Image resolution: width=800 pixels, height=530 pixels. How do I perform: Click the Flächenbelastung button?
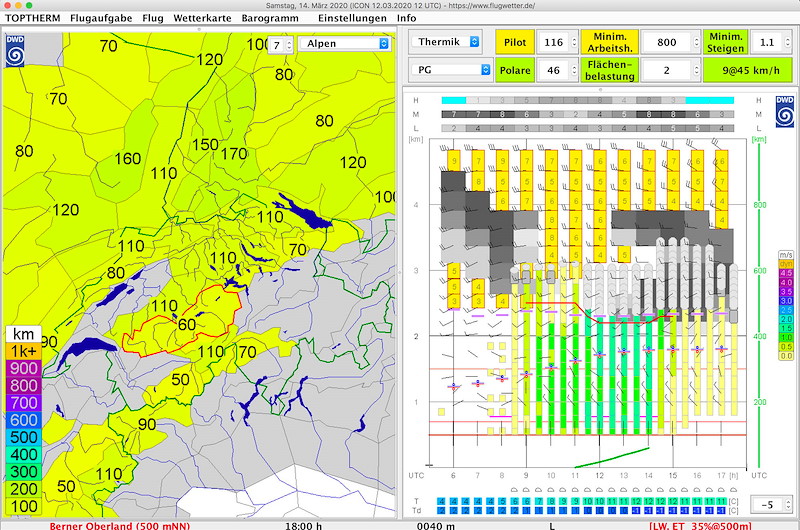[x=609, y=70]
